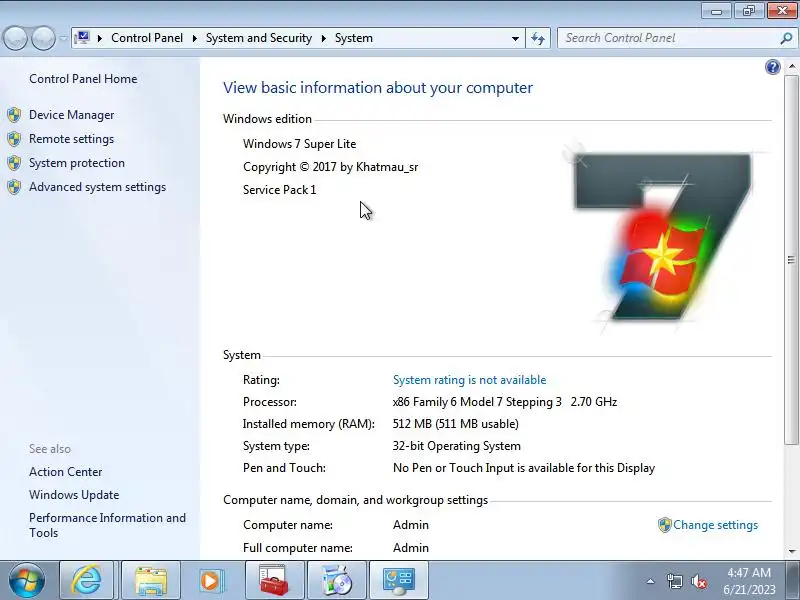Image resolution: width=800 pixels, height=600 pixels.
Task: Open System protection link
Action: tap(77, 163)
